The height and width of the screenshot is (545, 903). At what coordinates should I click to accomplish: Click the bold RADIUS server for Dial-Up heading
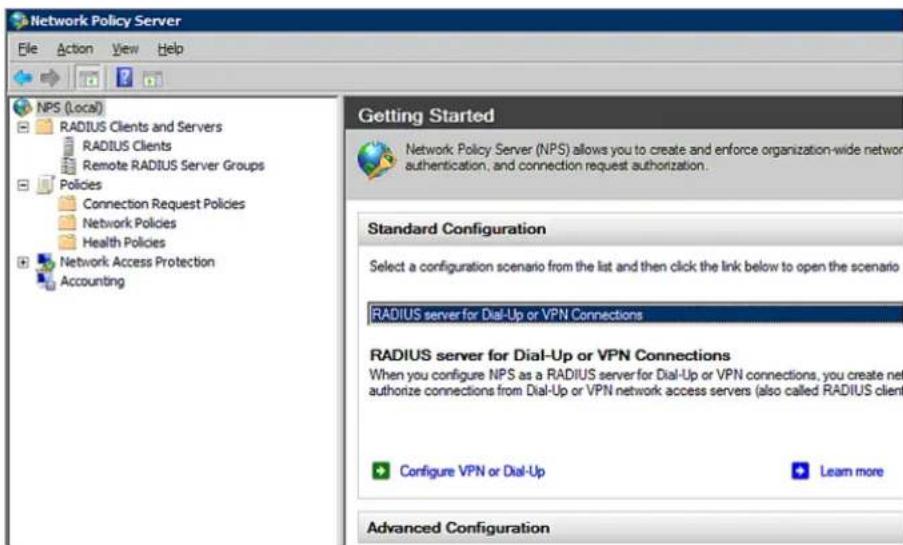point(550,355)
